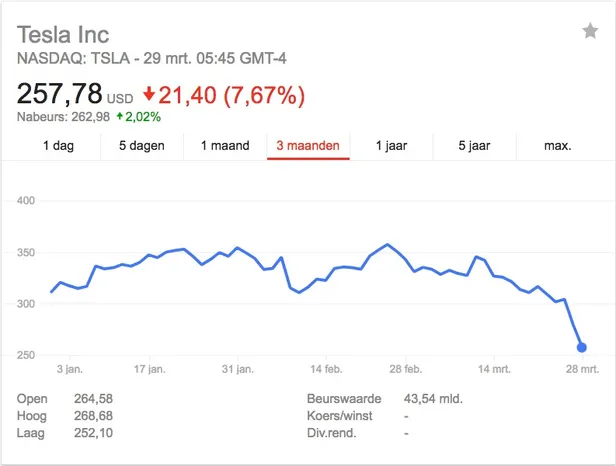Switch to the 5 dagen tab

(142, 146)
